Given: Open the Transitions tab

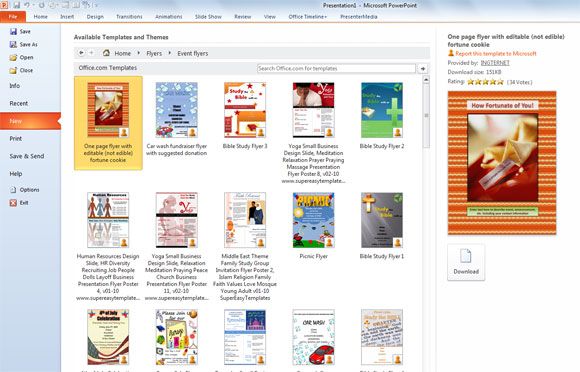Looking at the screenshot, I should [129, 17].
